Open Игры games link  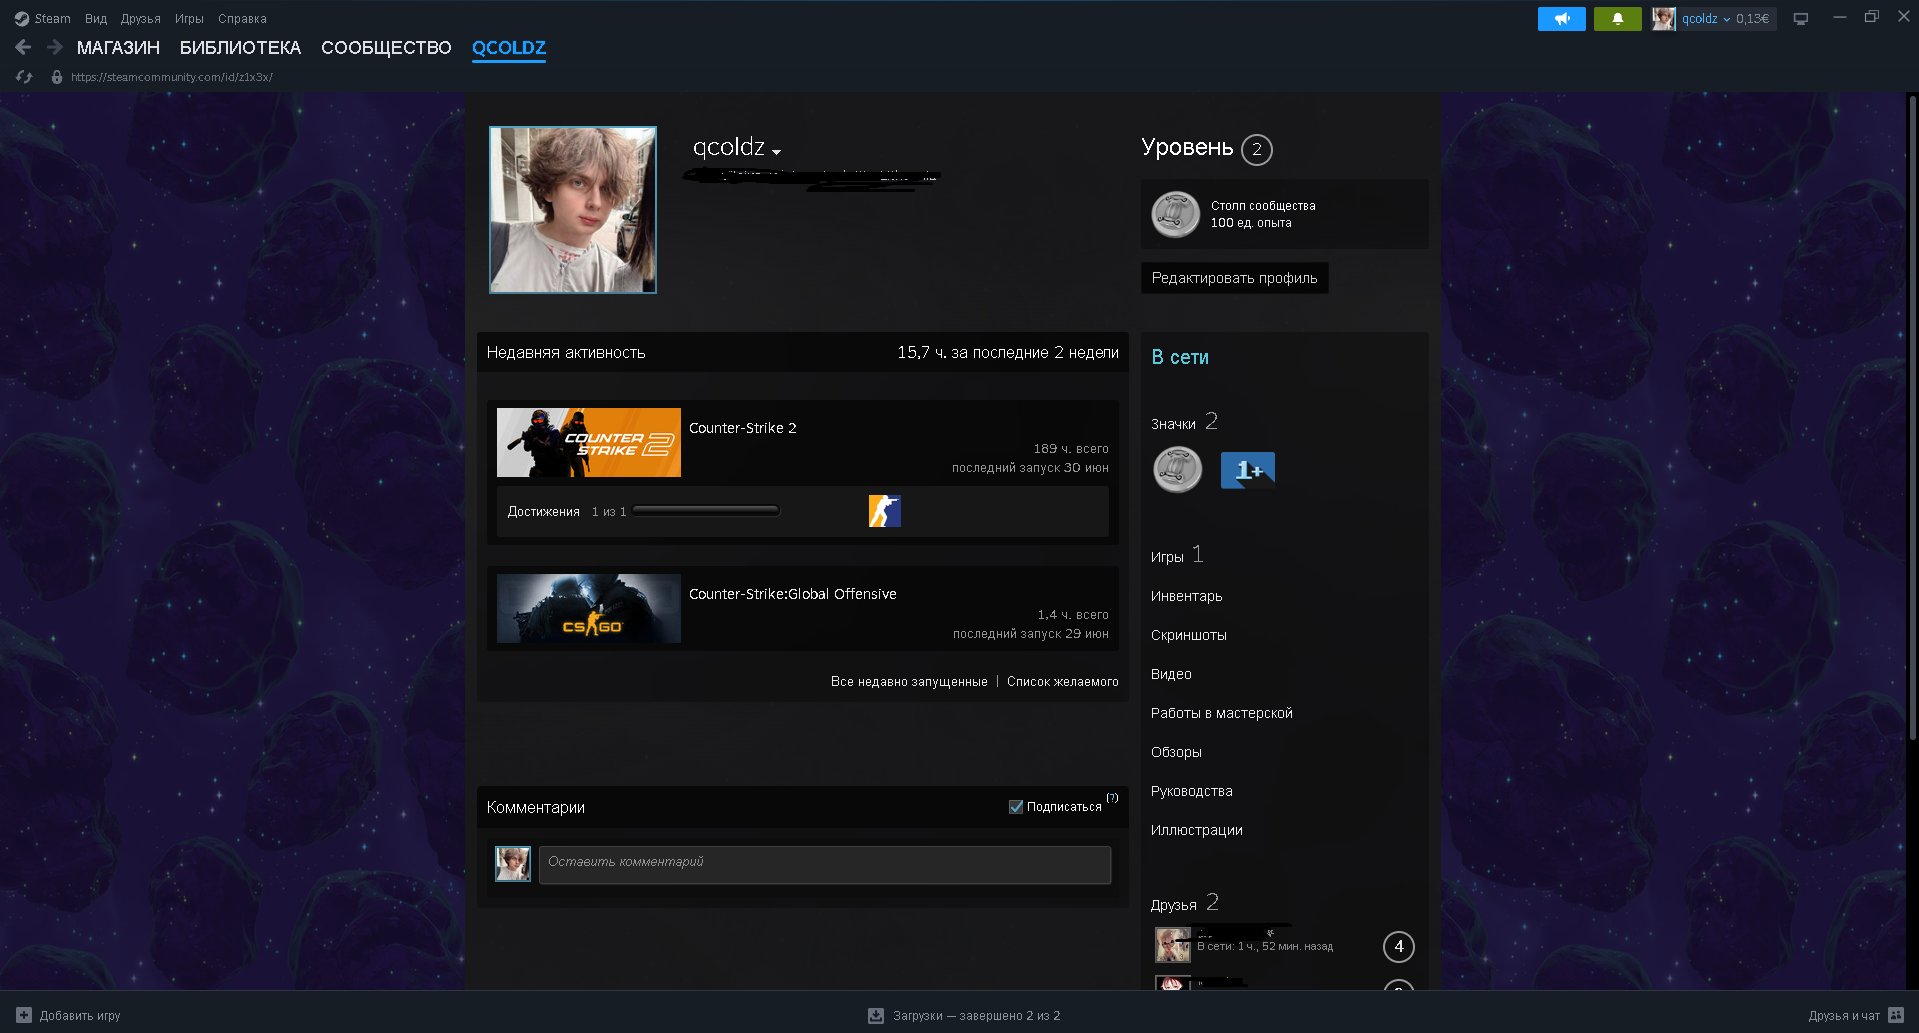click(x=1167, y=557)
